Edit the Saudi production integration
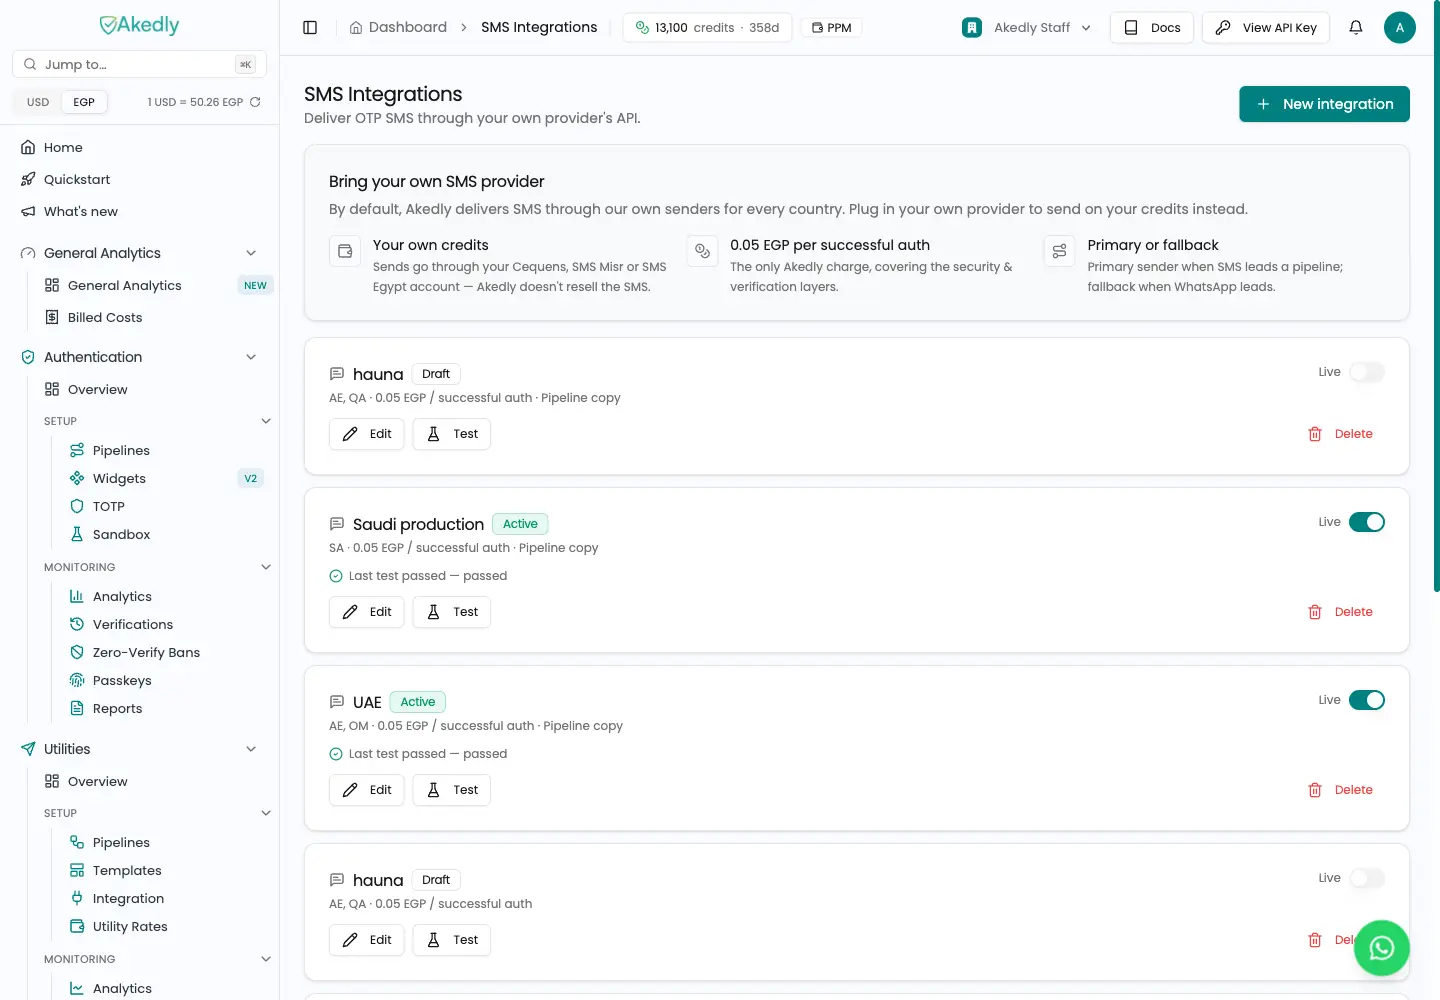1440x1000 pixels. tap(367, 612)
